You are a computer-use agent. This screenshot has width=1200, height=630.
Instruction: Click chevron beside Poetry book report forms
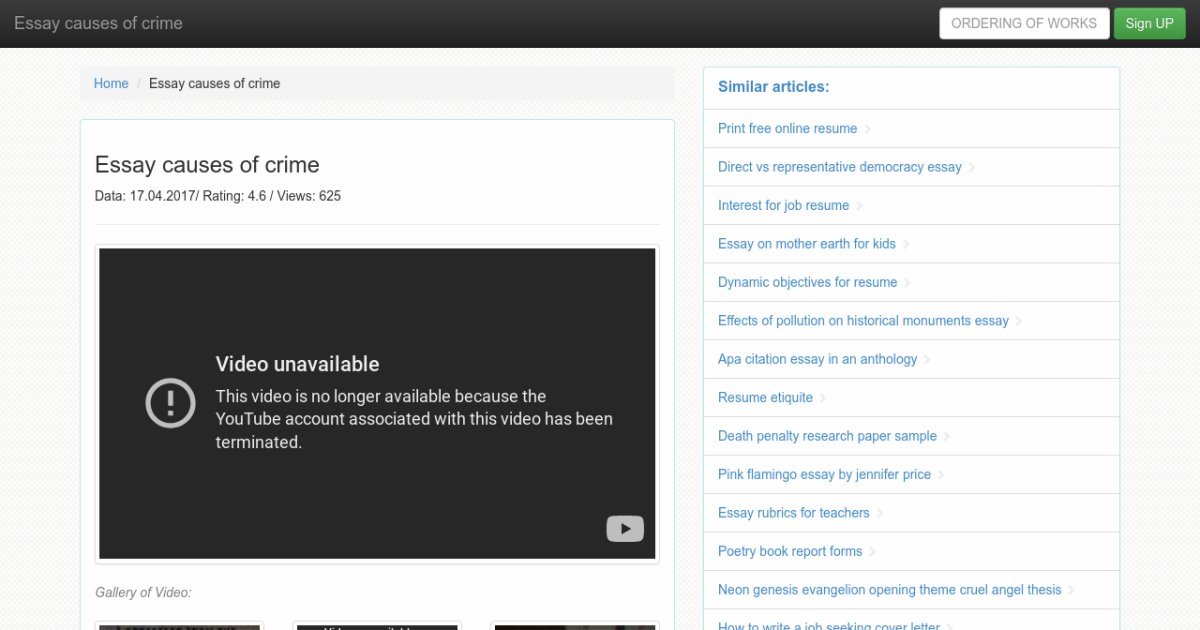tap(872, 552)
